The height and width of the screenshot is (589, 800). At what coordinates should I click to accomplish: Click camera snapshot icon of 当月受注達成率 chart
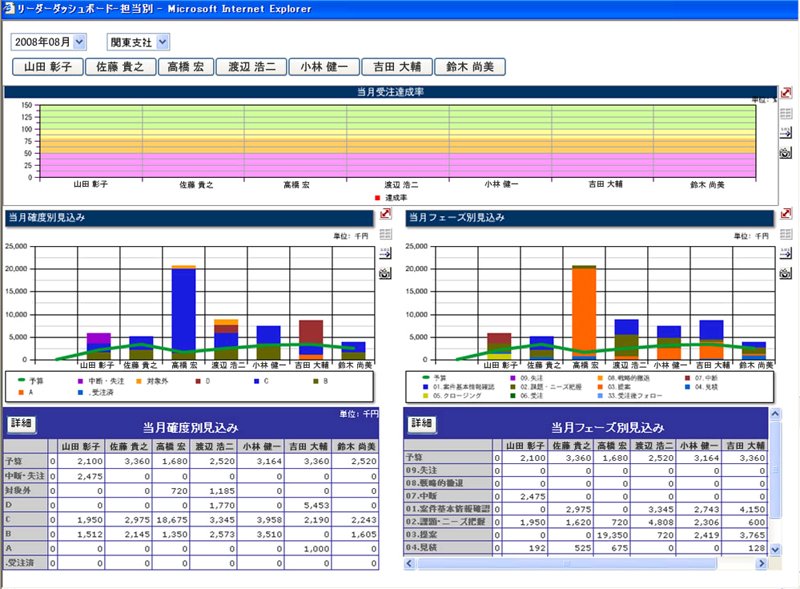coord(786,152)
